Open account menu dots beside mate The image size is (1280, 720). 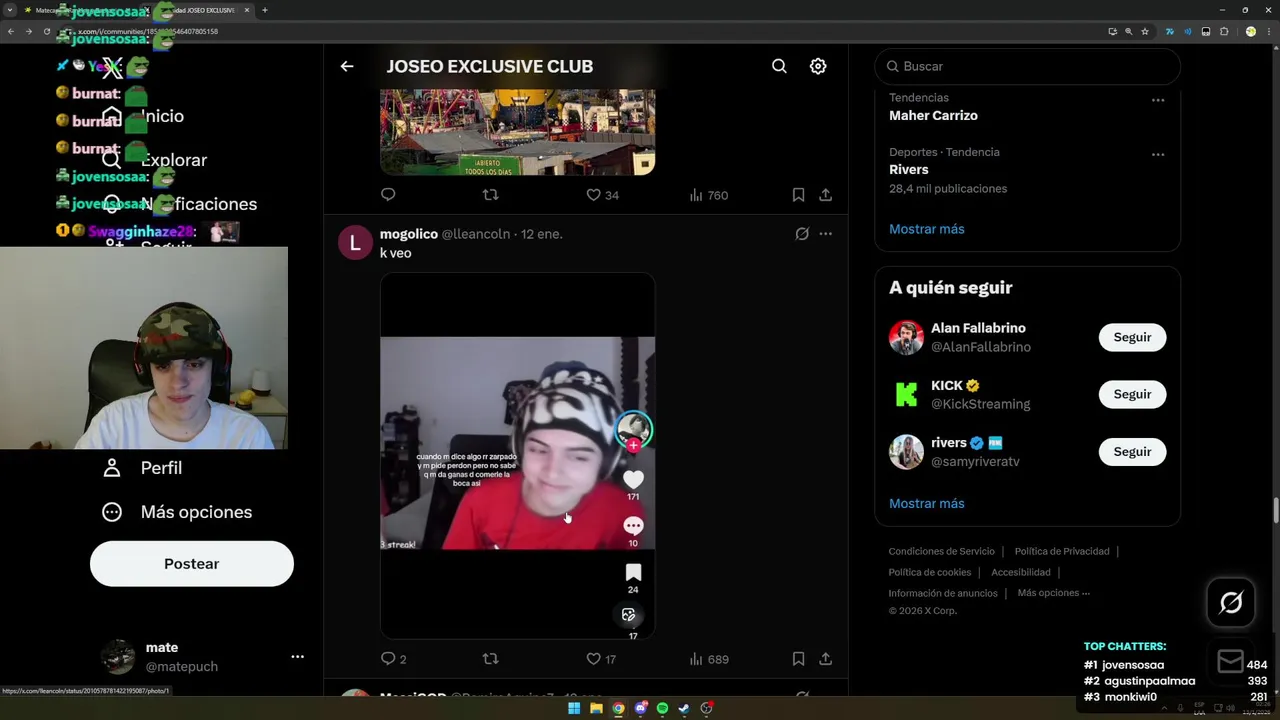coord(297,657)
